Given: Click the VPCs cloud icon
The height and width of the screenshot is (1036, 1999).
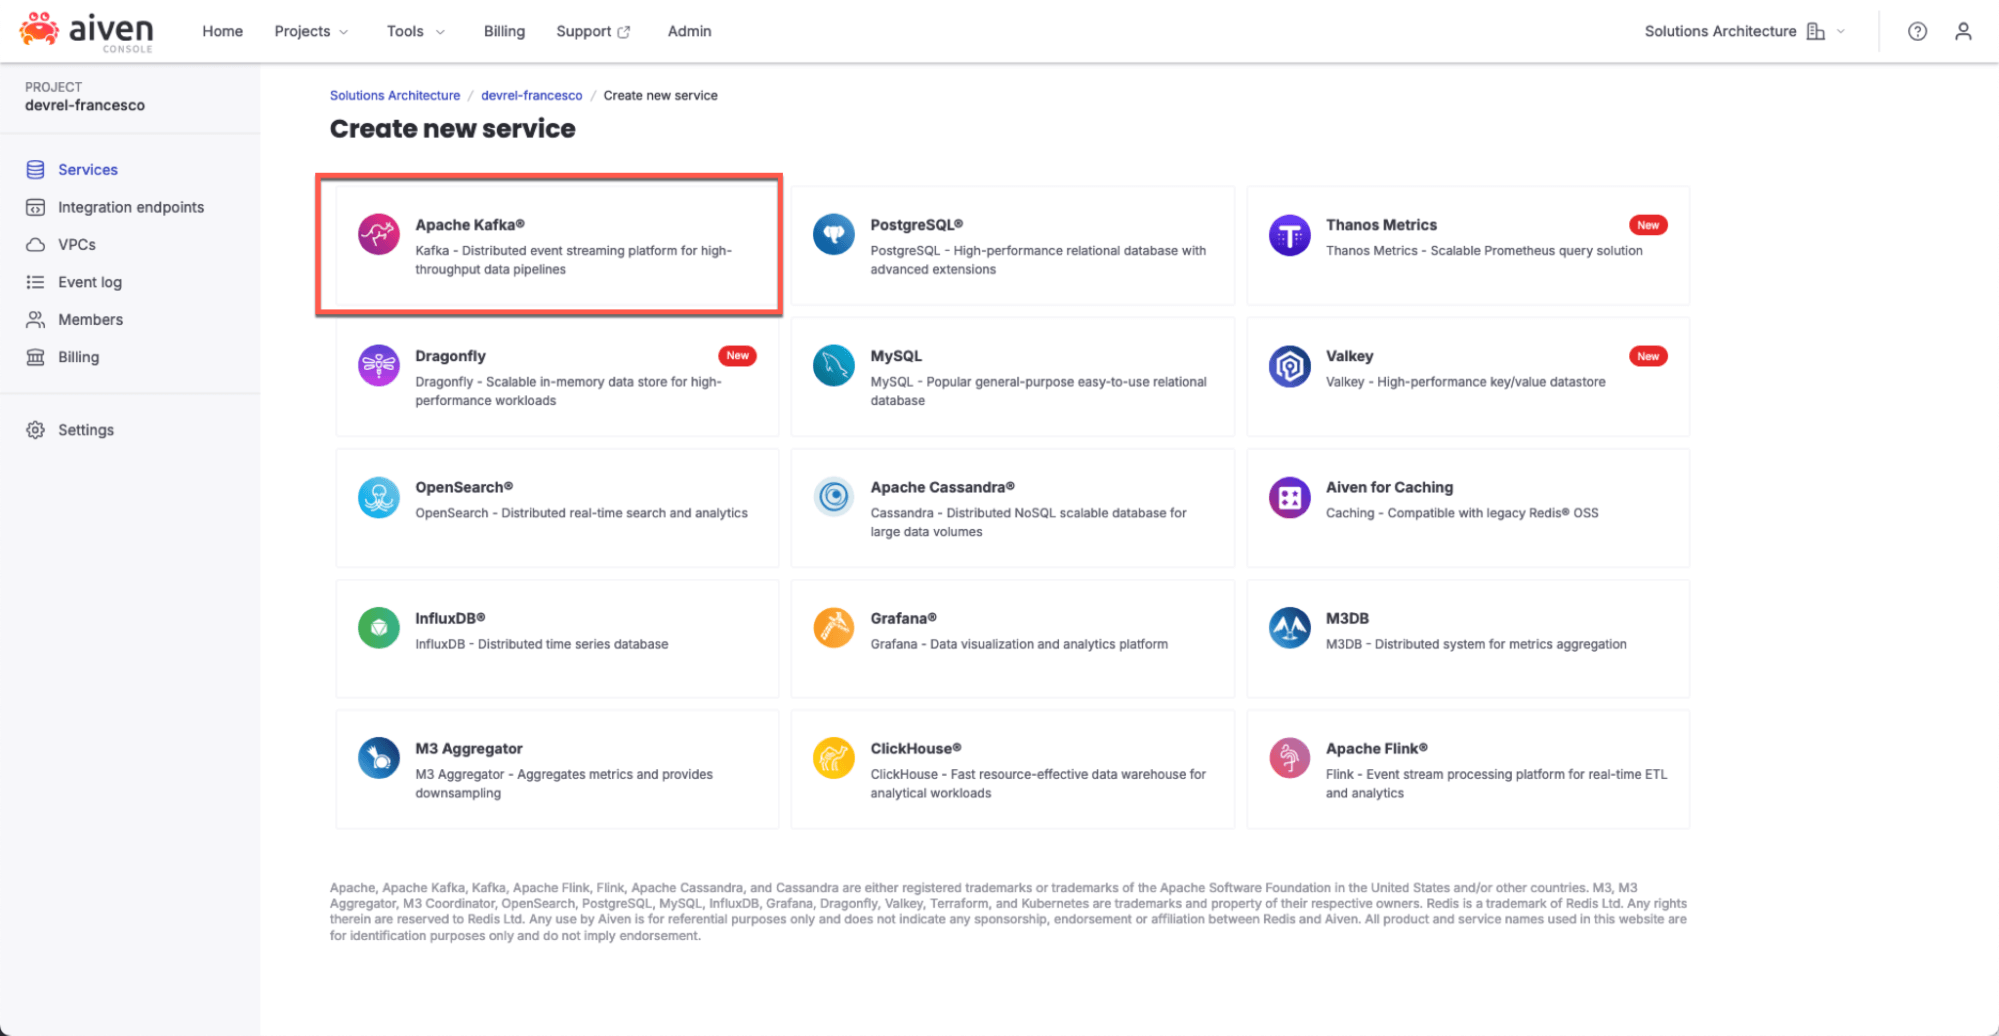Looking at the screenshot, I should tap(35, 245).
